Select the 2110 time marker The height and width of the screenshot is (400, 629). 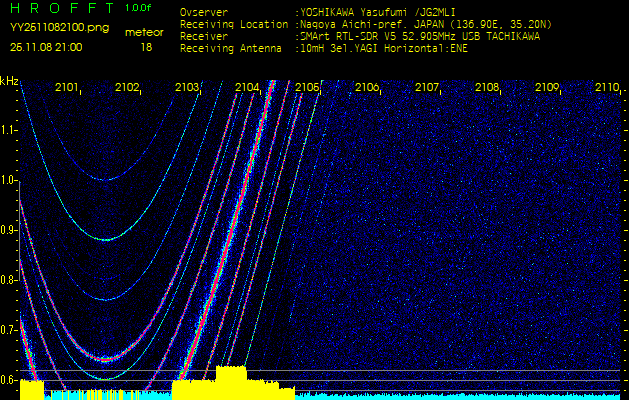[607, 88]
